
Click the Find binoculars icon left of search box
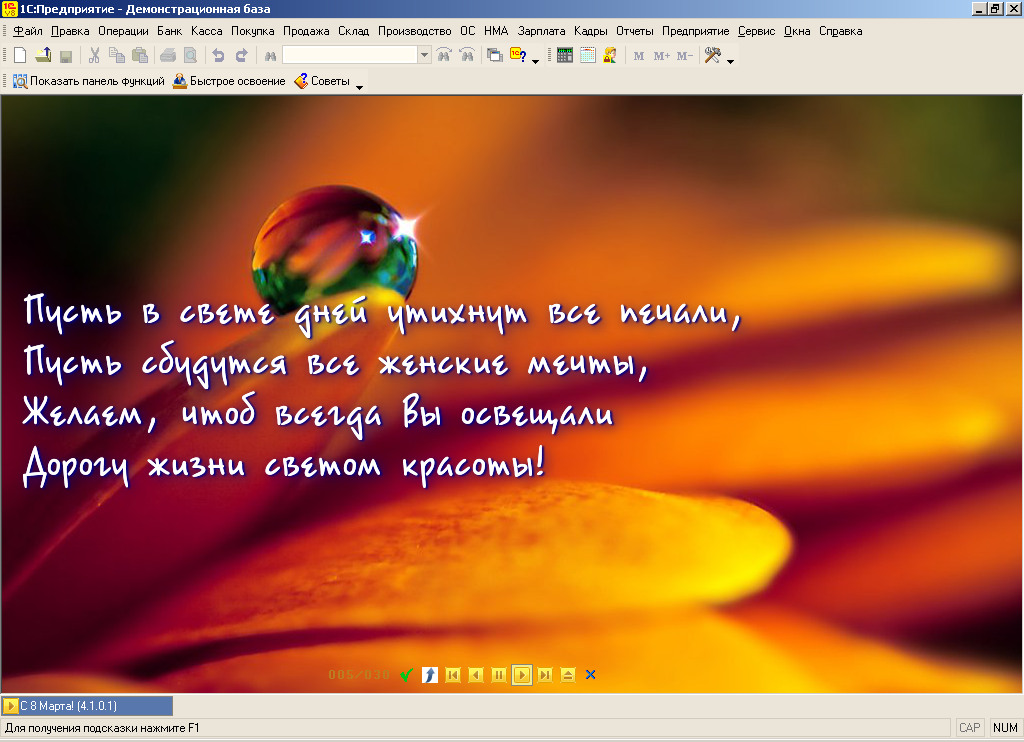tap(270, 56)
